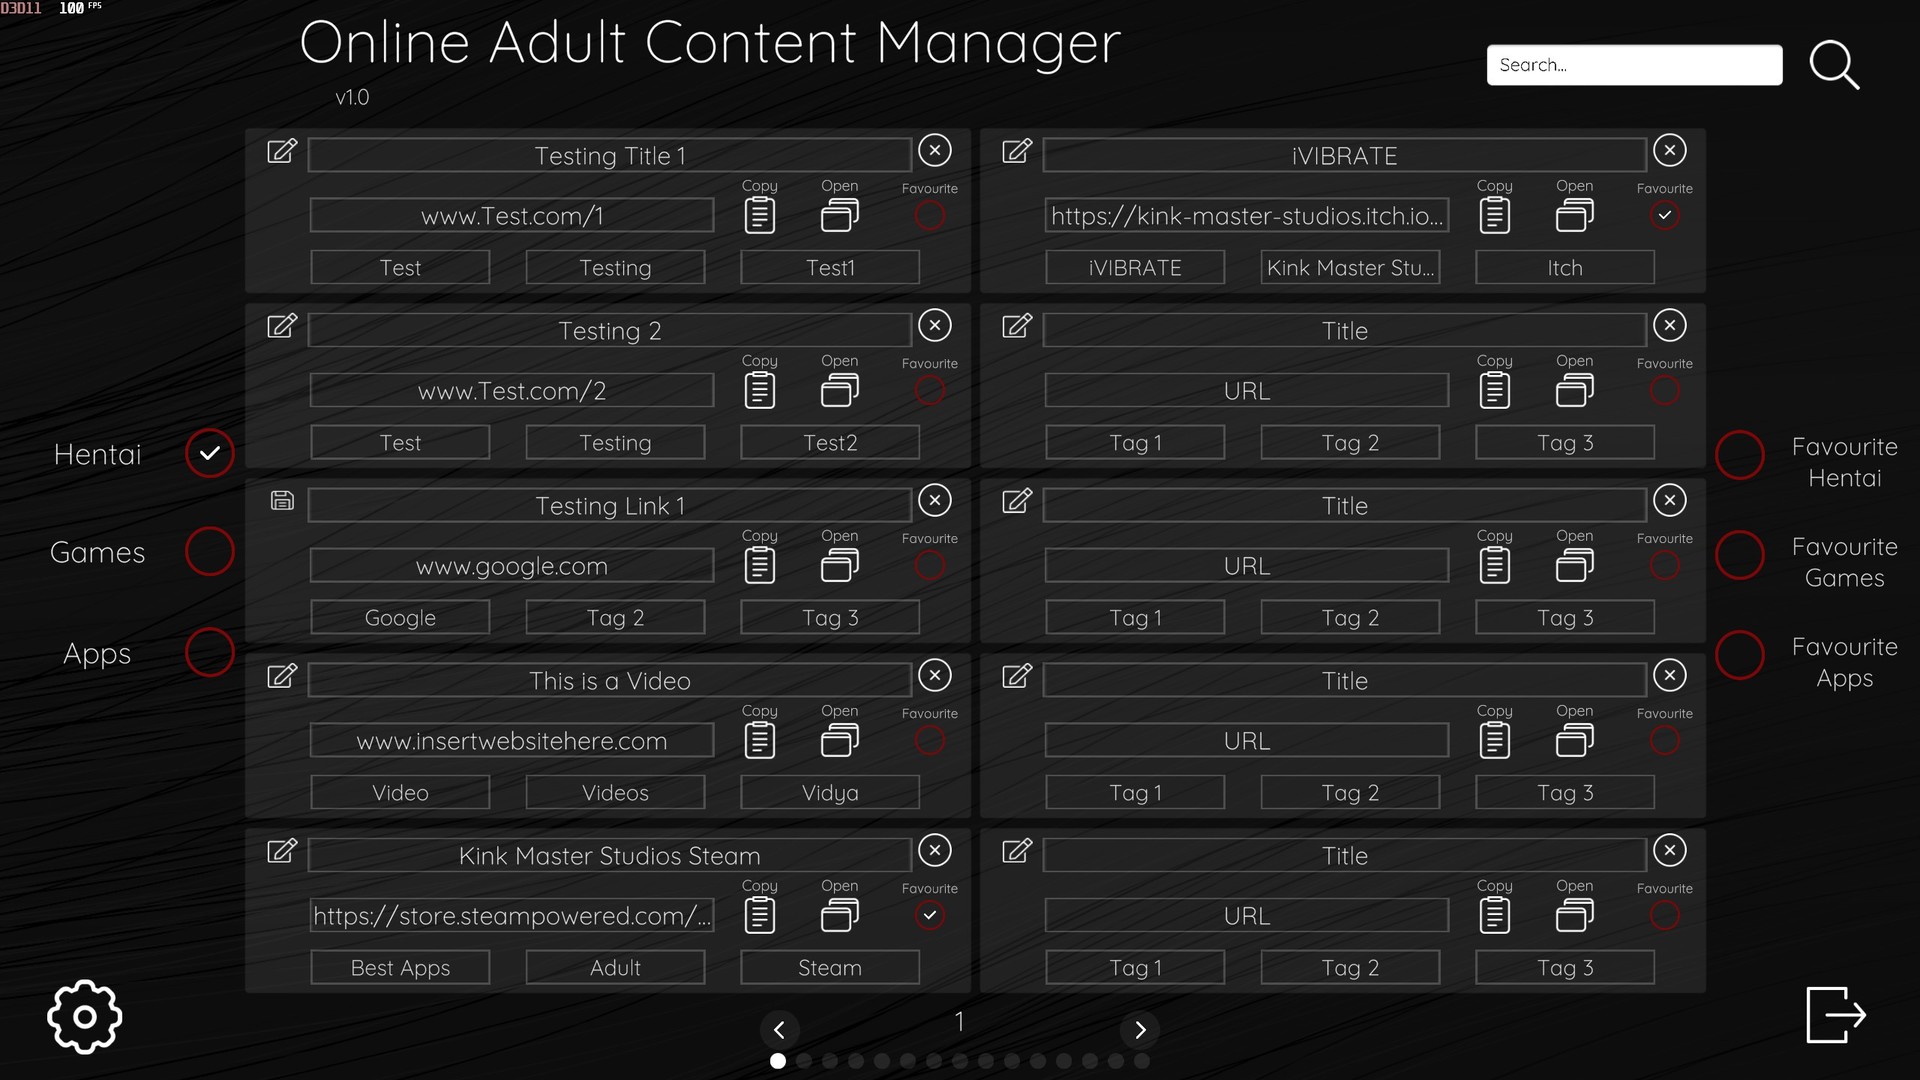
Task: Go to the next page with right chevron
Action: click(1141, 1030)
